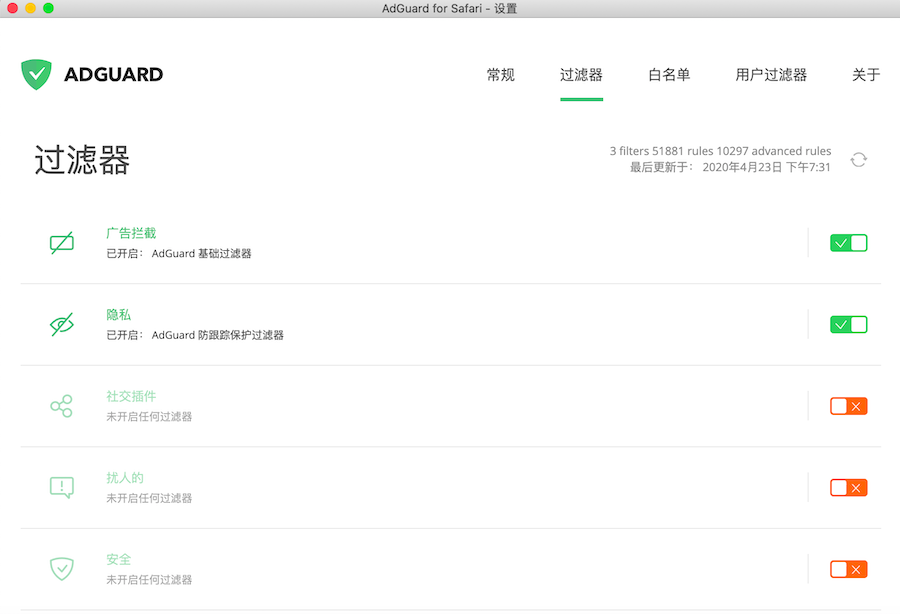The image size is (900, 614).
Task: Click the '3 filters 51881 rules' statistics text
Action: (720, 151)
